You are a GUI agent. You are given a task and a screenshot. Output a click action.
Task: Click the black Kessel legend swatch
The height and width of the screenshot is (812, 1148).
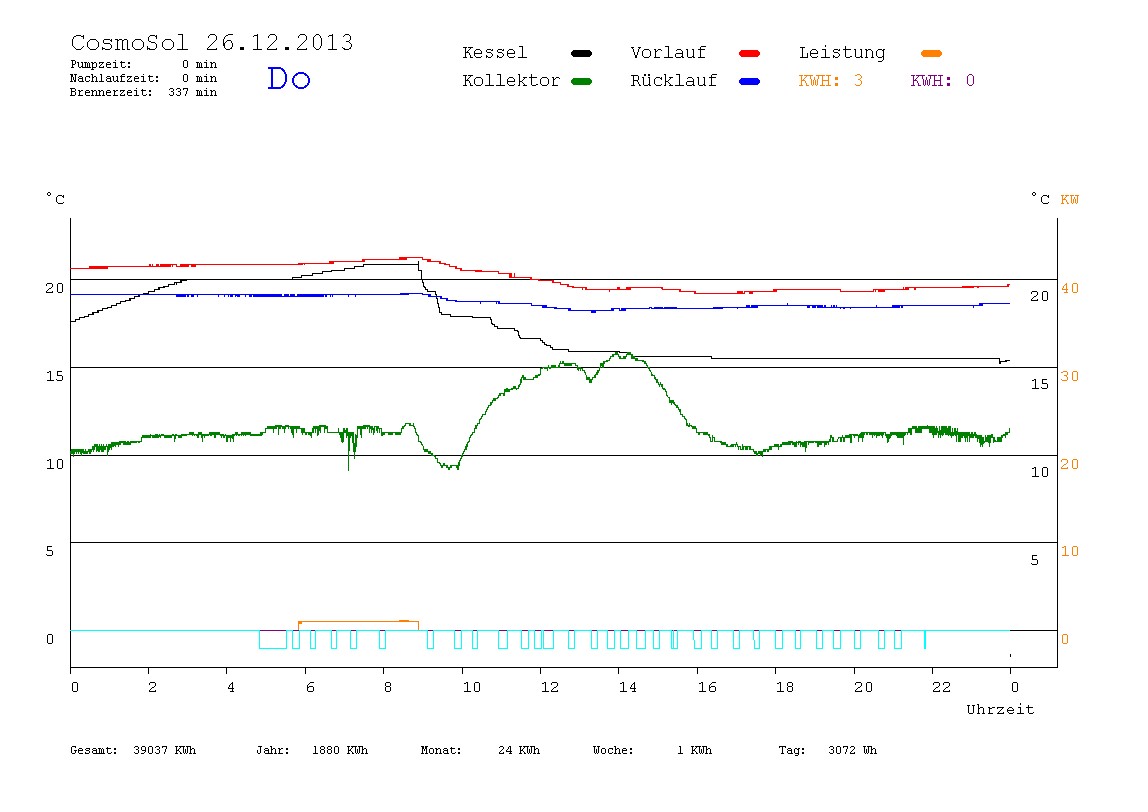581,53
